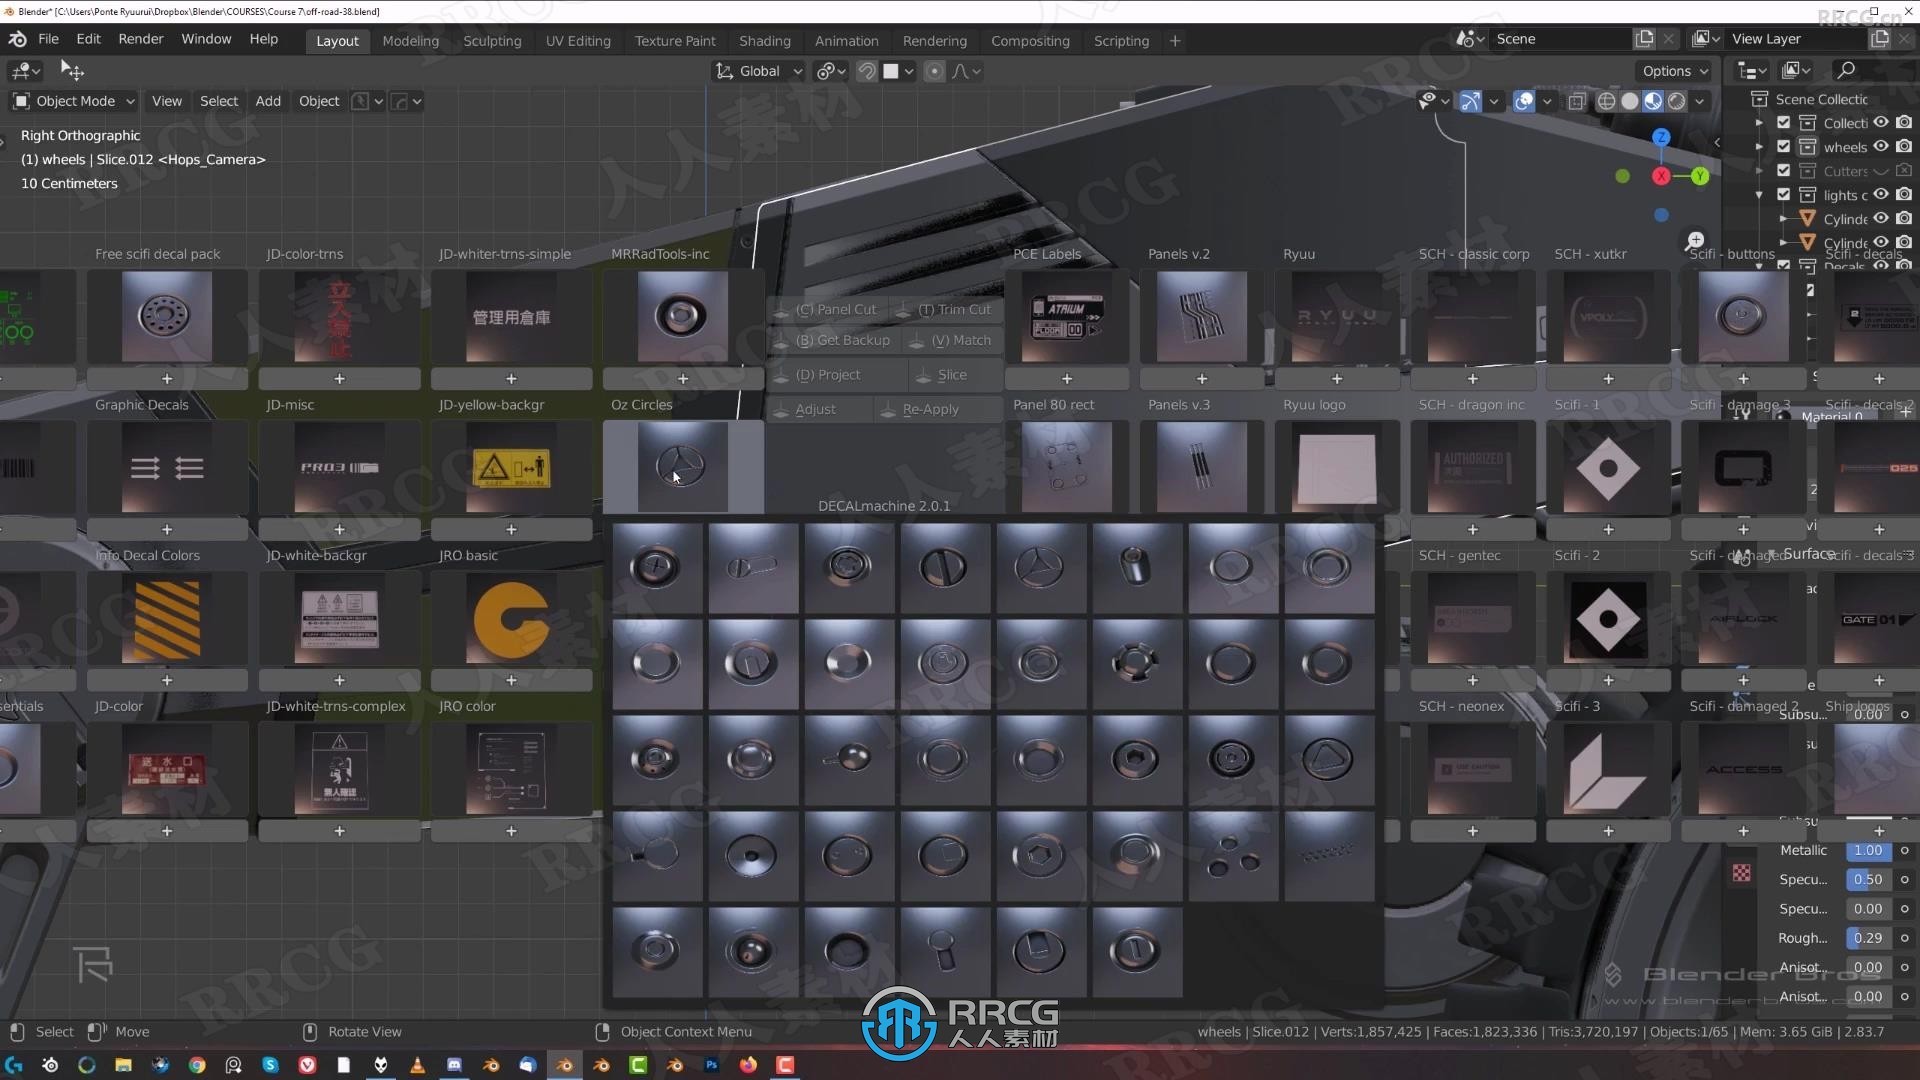Image resolution: width=1920 pixels, height=1080 pixels.
Task: Switch to solid shading mode
Action: coord(1630,101)
